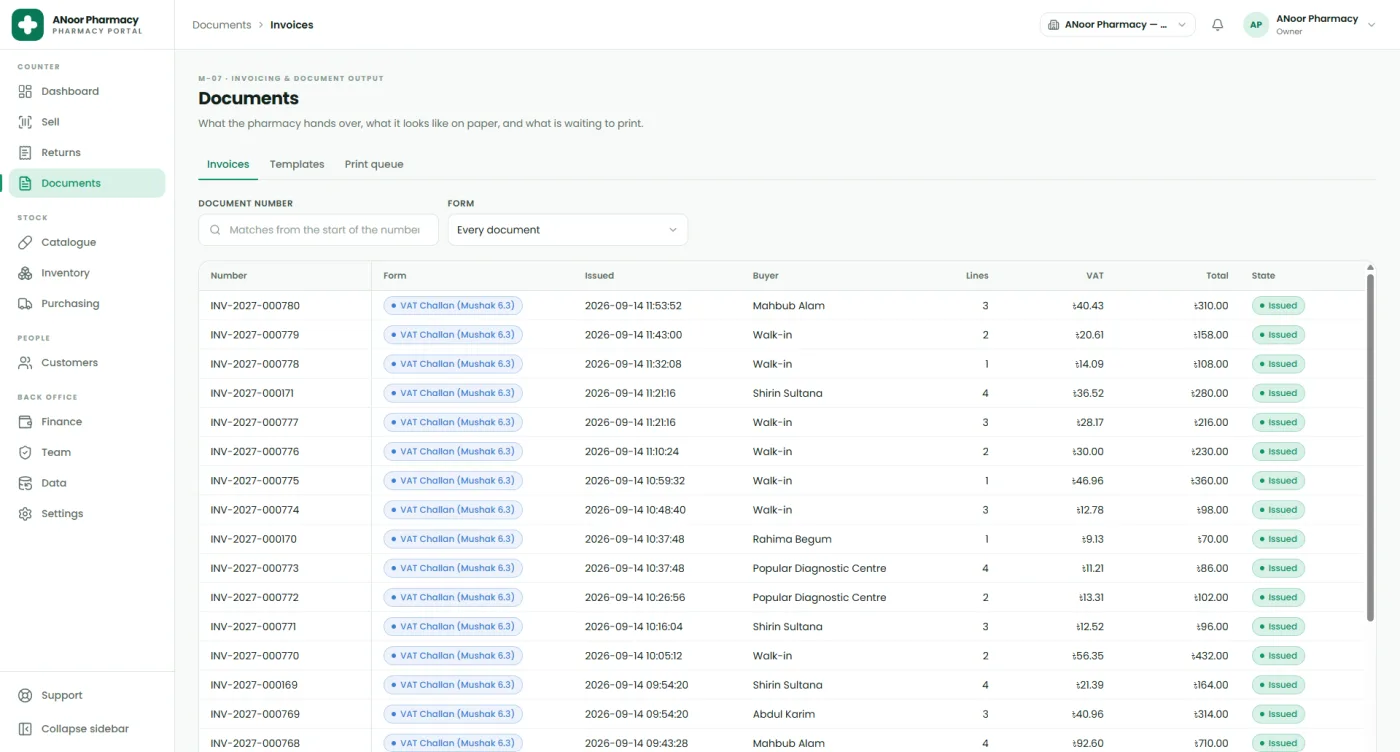Image resolution: width=1400 pixels, height=752 pixels.
Task: Switch to the Templates tab
Action: [x=297, y=164]
